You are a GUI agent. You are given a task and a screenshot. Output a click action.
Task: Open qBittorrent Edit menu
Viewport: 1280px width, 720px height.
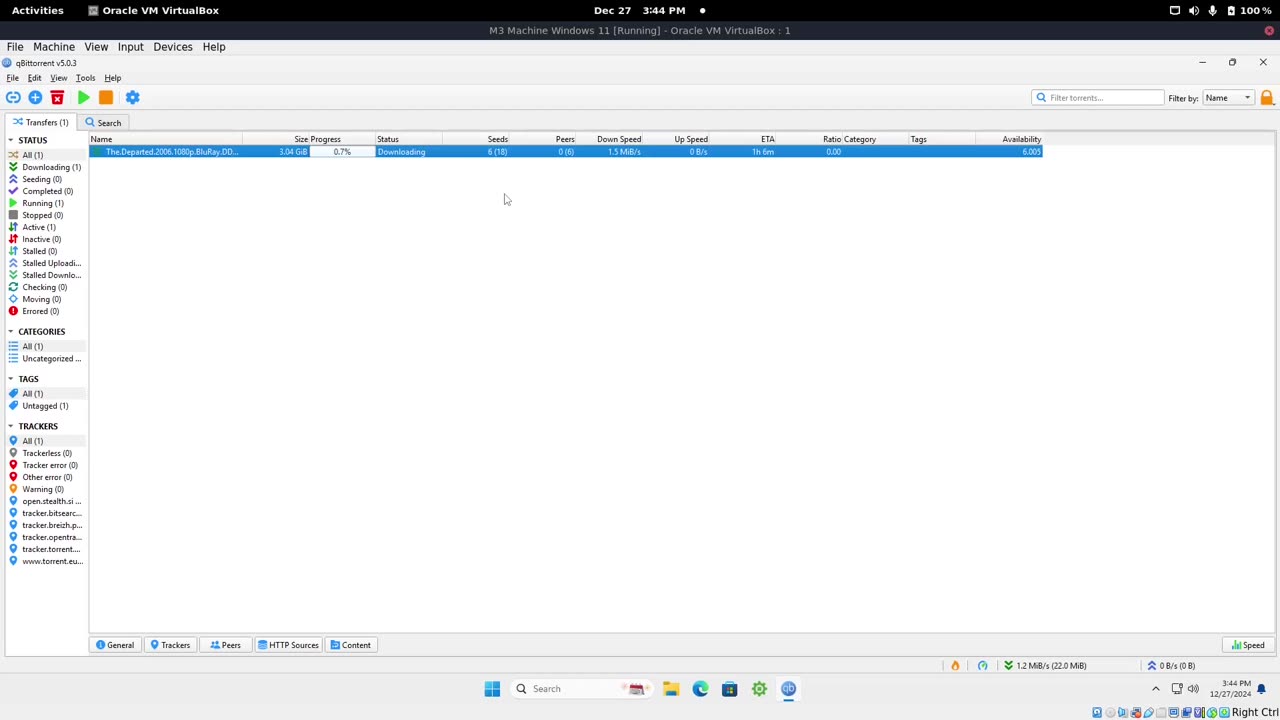click(34, 78)
